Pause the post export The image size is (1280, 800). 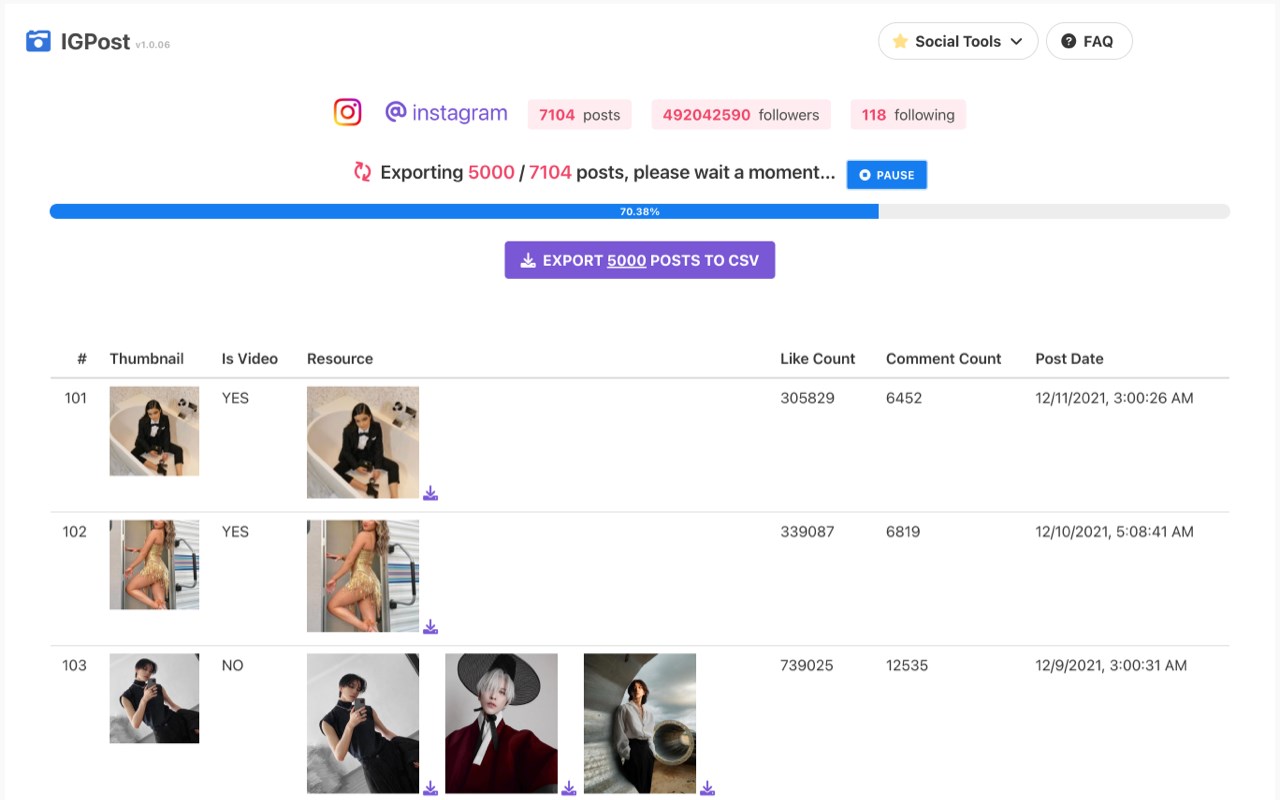point(887,174)
